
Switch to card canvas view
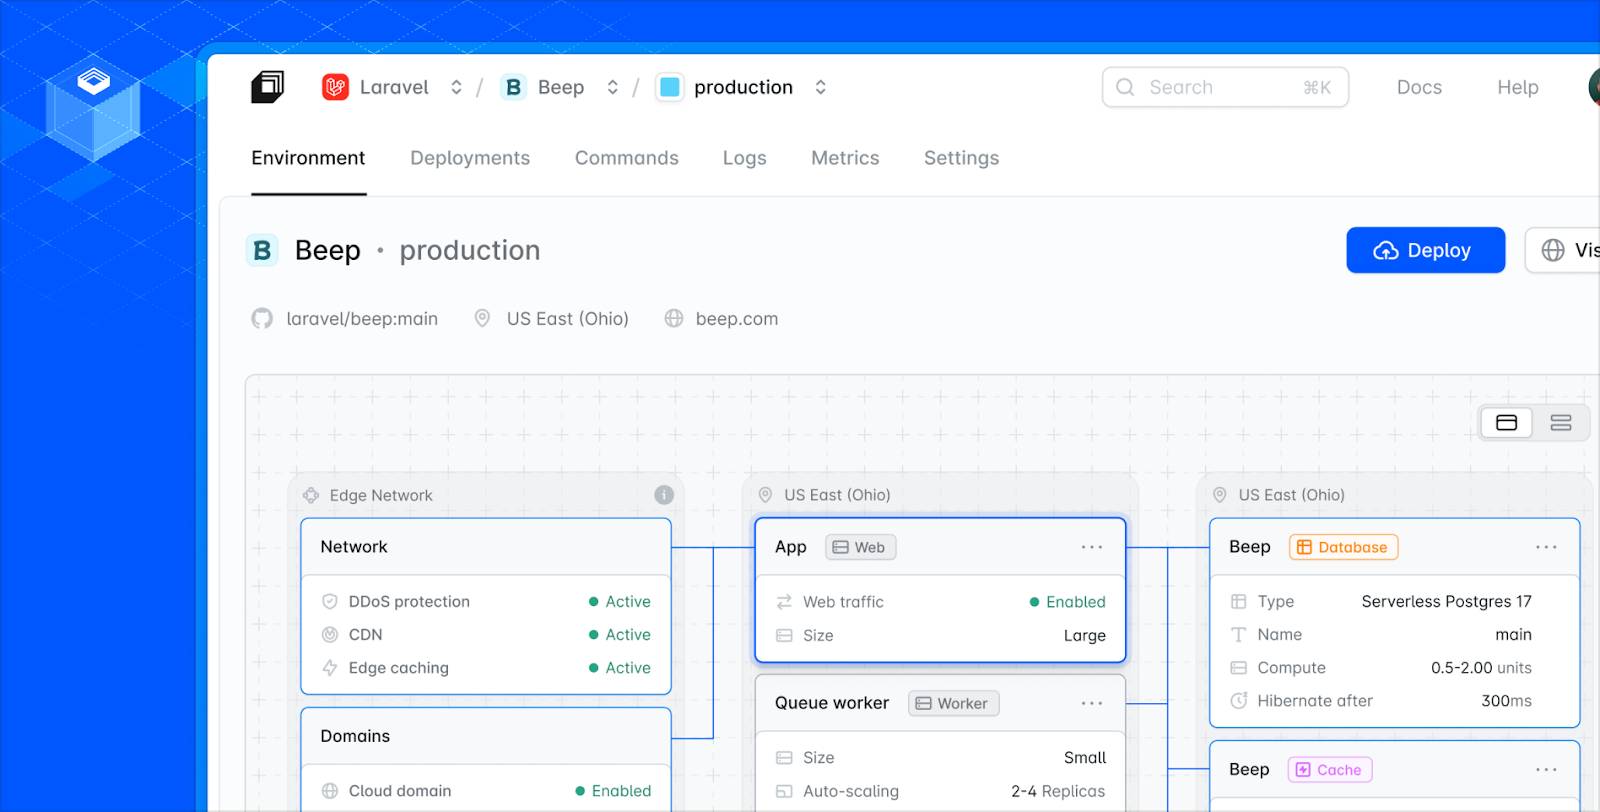1506,423
